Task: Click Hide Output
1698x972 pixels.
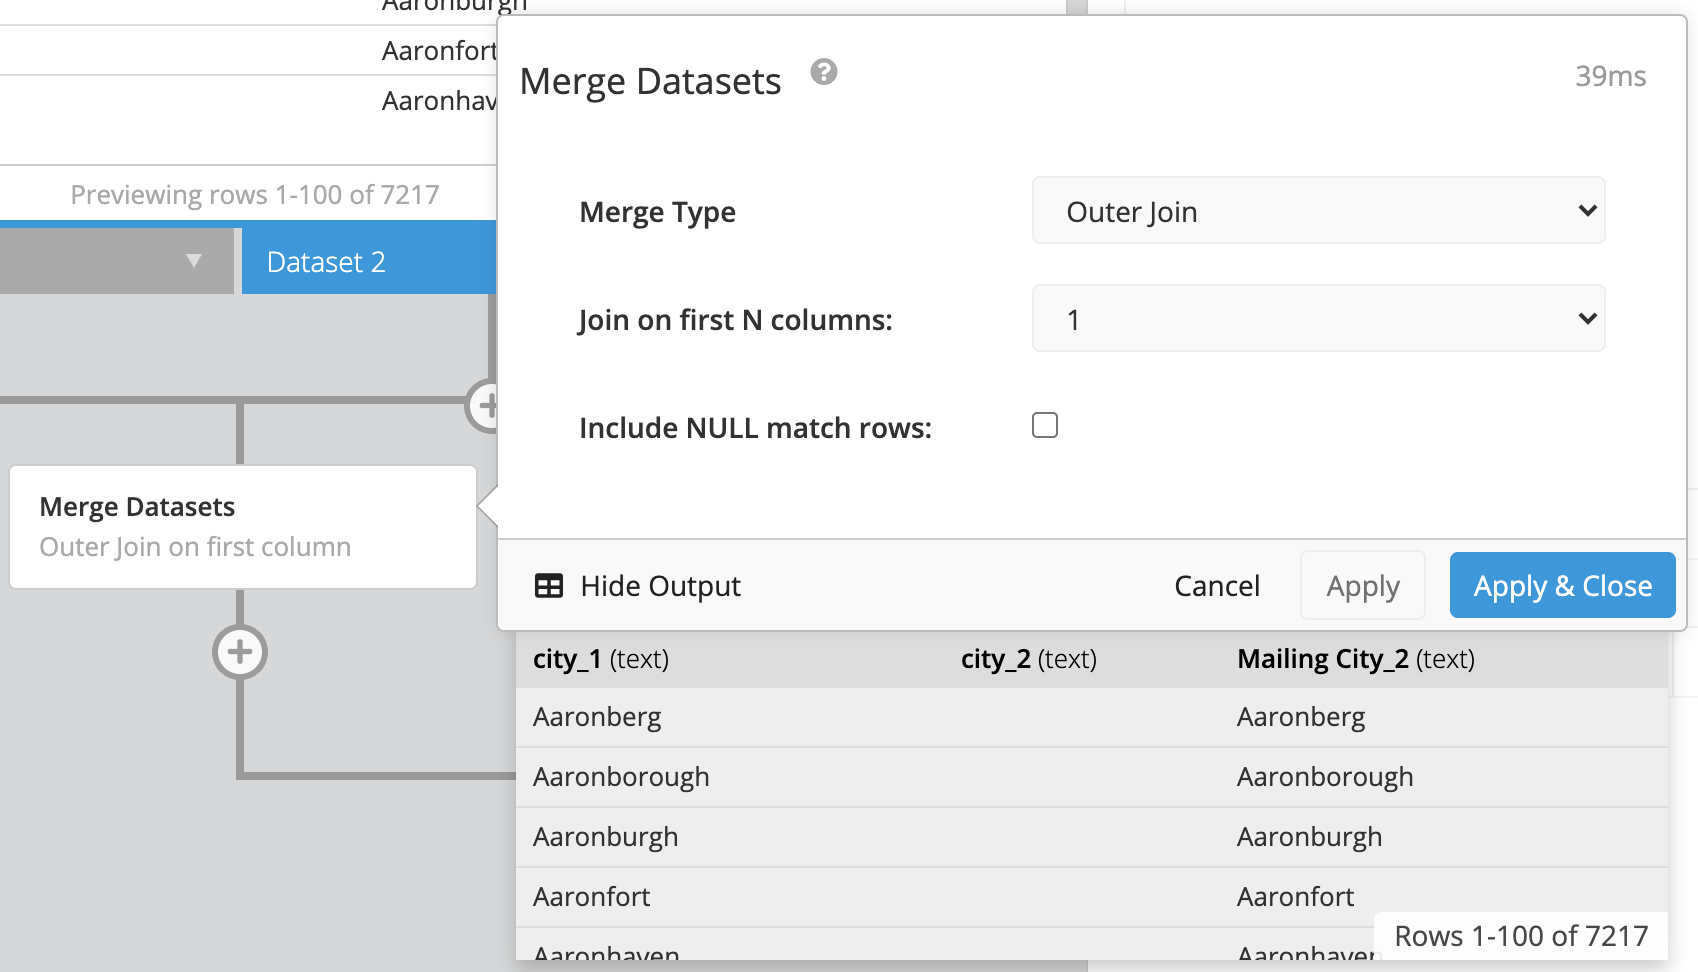Action: pyautogui.click(x=660, y=586)
